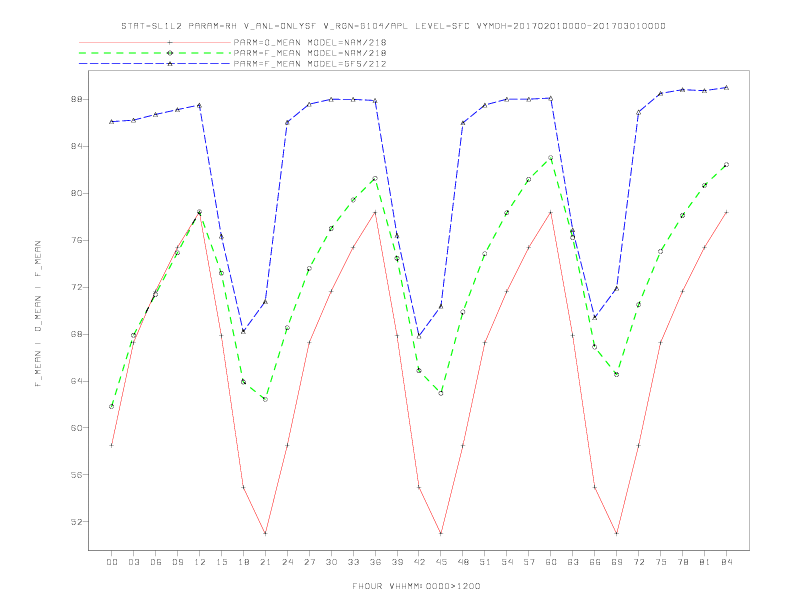Image resolution: width=792 pixels, height=612 pixels.
Task: Click y-axis tick label 52
Action: pyautogui.click(x=76, y=522)
